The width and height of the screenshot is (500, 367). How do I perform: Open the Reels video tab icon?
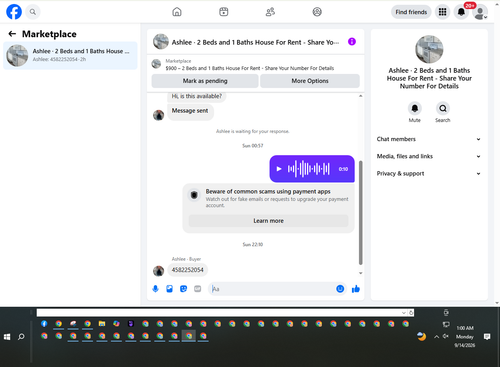click(224, 12)
